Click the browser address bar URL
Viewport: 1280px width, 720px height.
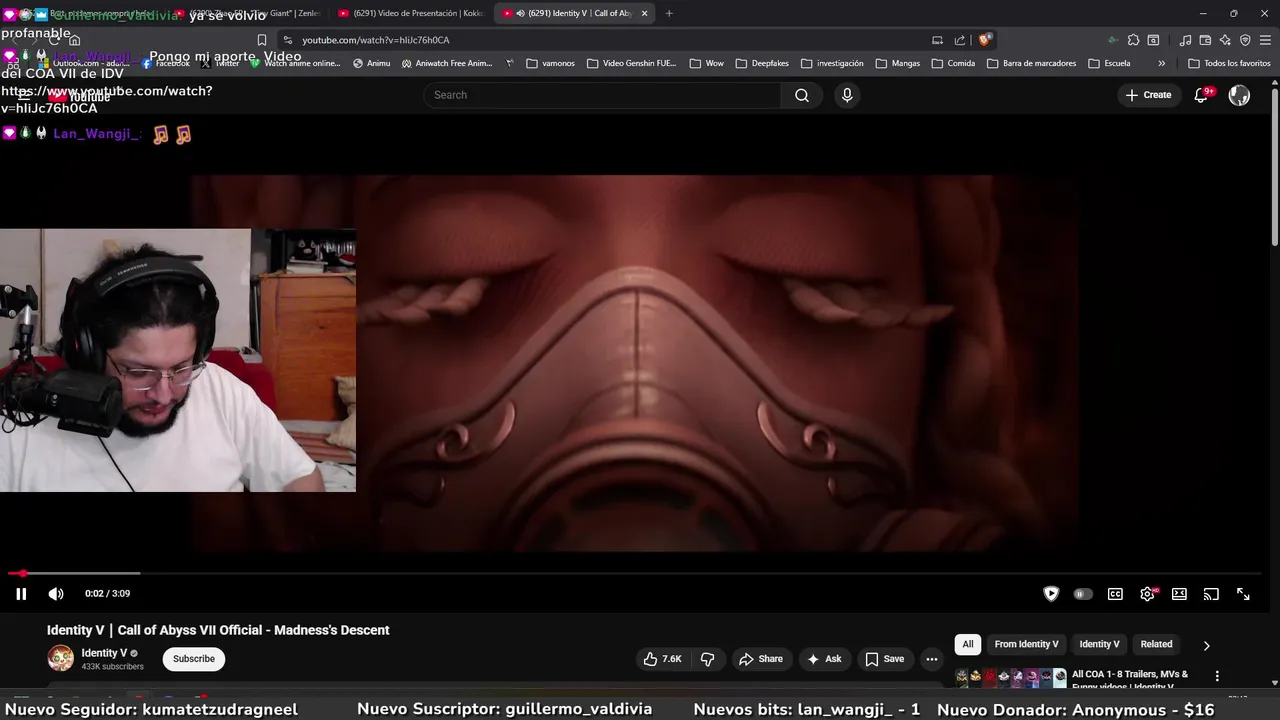pos(376,40)
